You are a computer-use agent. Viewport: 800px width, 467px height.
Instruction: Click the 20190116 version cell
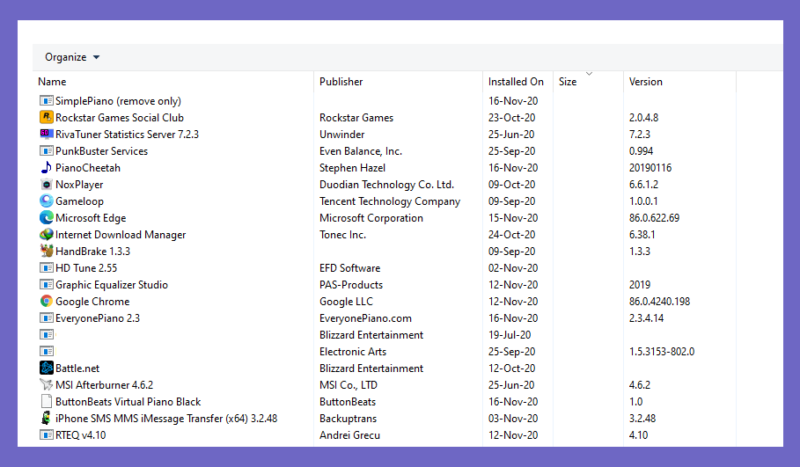[650, 168]
